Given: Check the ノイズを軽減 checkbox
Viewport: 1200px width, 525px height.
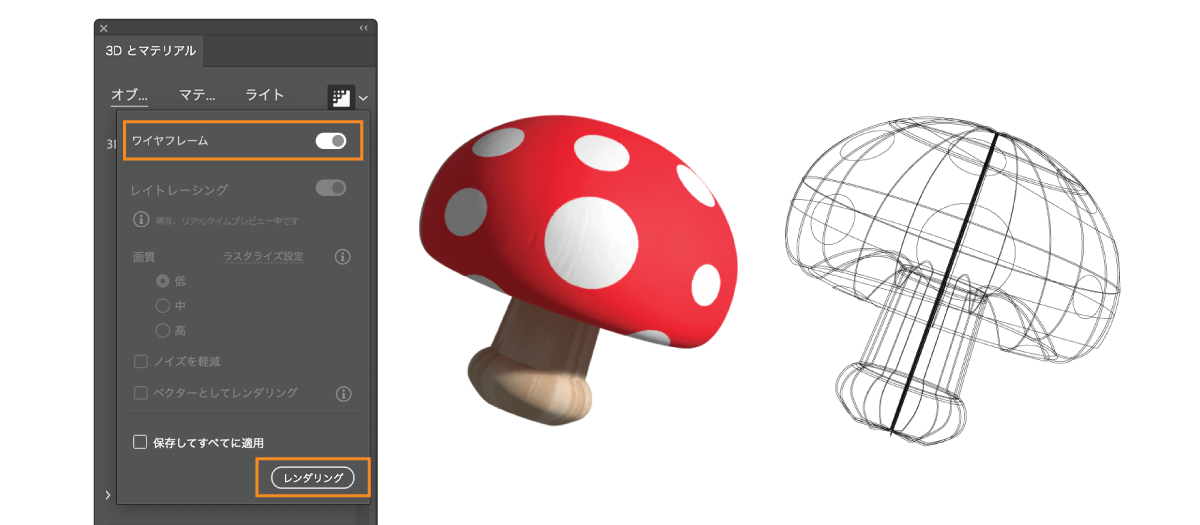Looking at the screenshot, I should [x=140, y=361].
